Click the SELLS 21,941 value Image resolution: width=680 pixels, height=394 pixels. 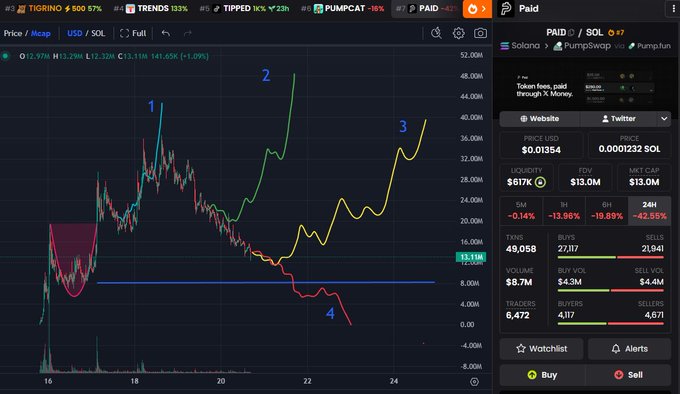(x=653, y=249)
